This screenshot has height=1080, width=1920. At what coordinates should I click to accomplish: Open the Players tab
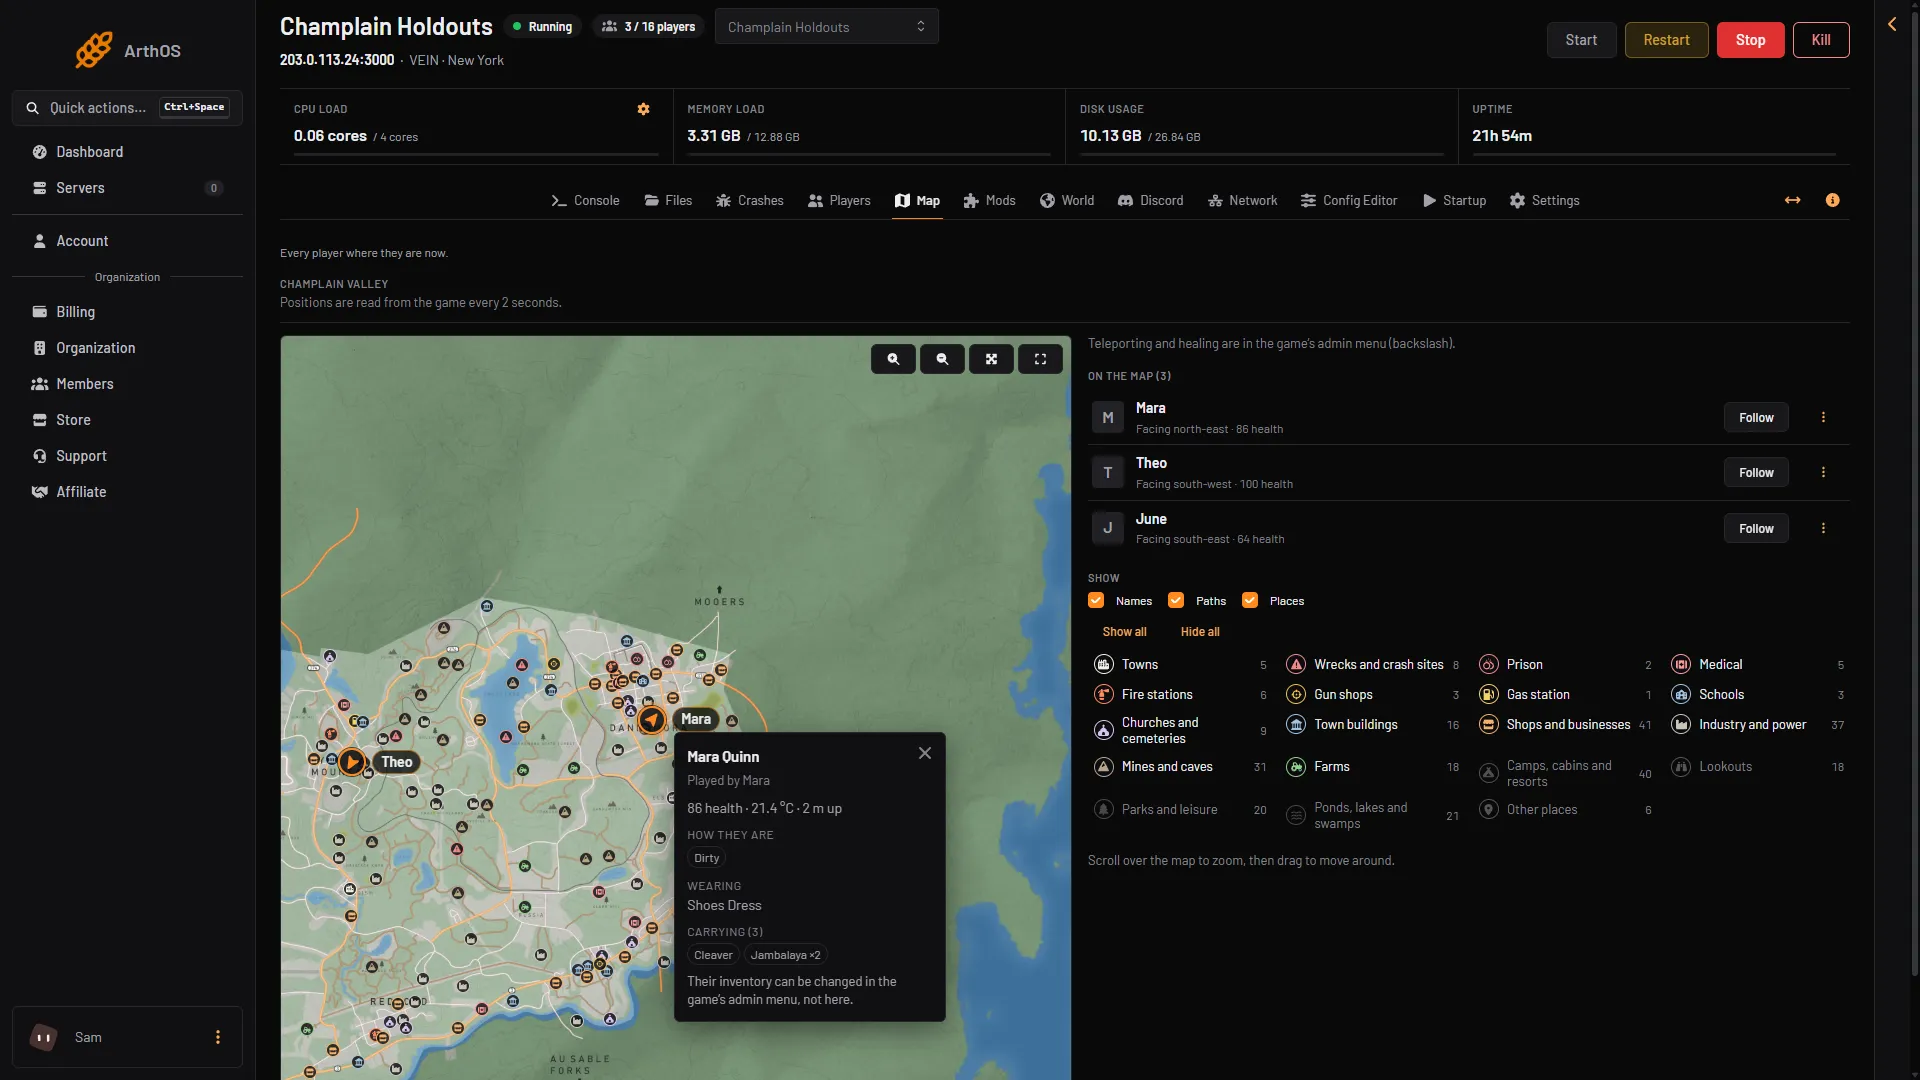point(839,200)
